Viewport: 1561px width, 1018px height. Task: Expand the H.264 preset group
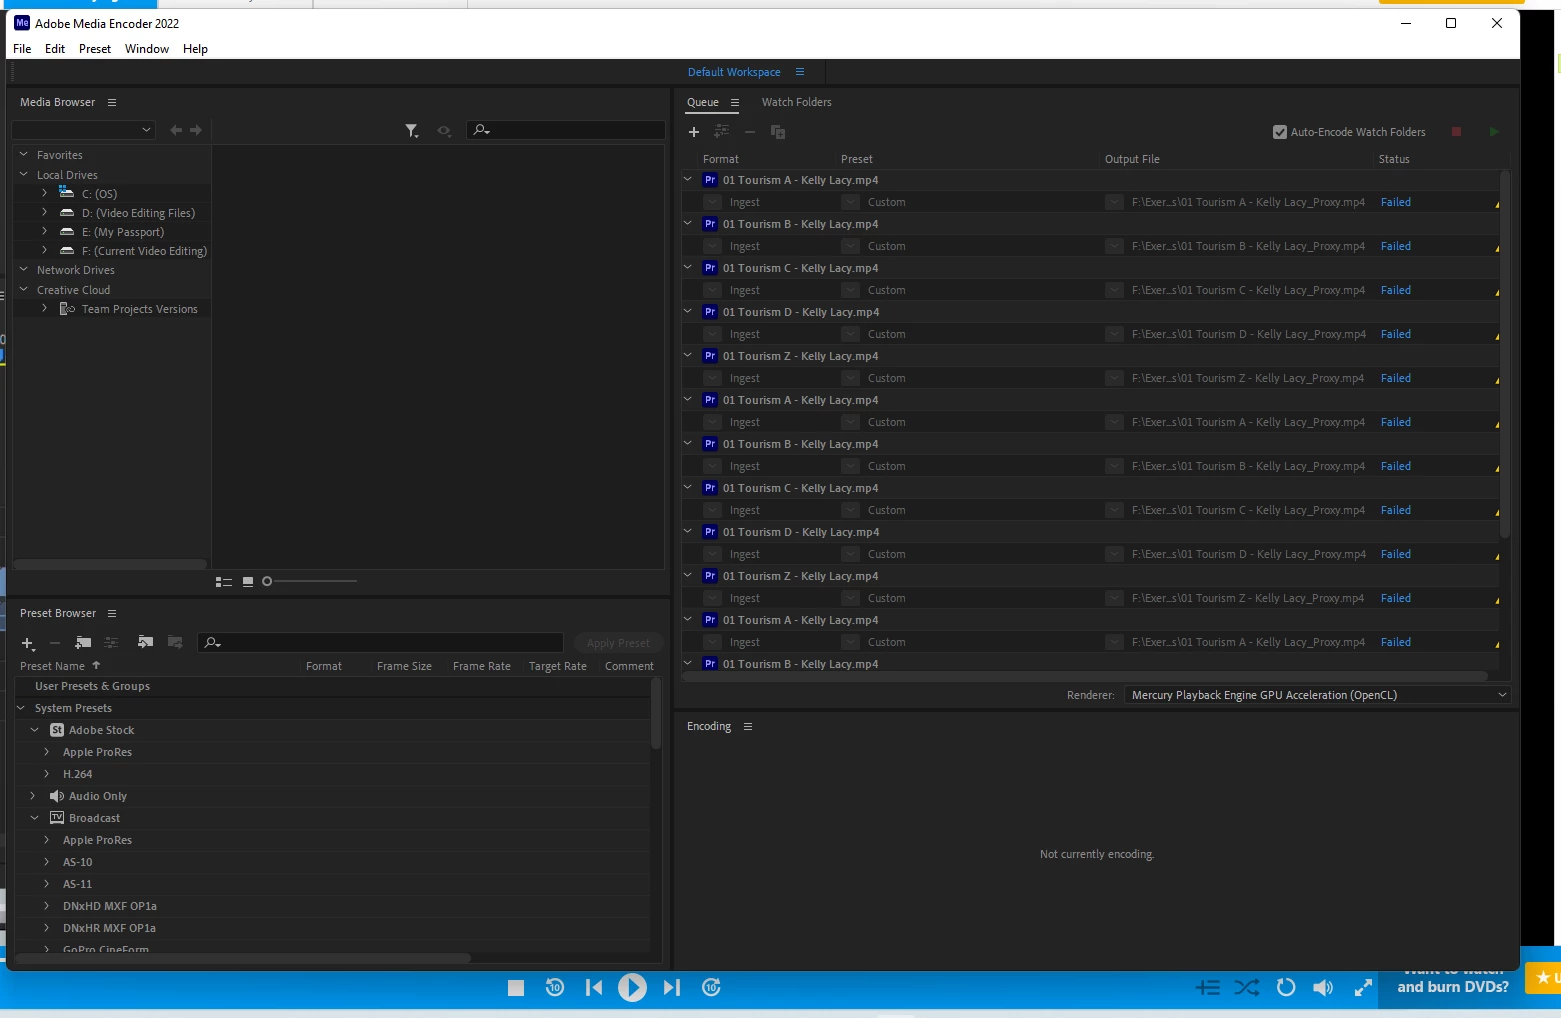click(46, 774)
